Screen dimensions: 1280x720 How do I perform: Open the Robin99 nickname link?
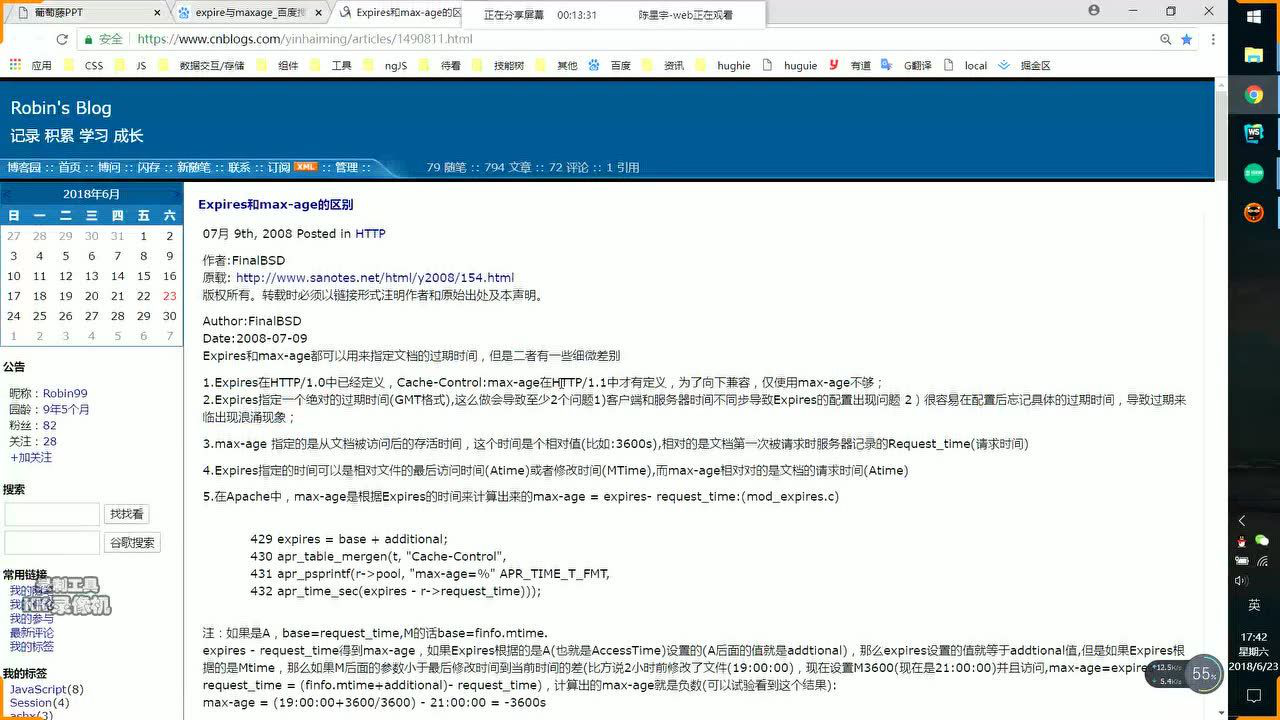click(x=65, y=393)
